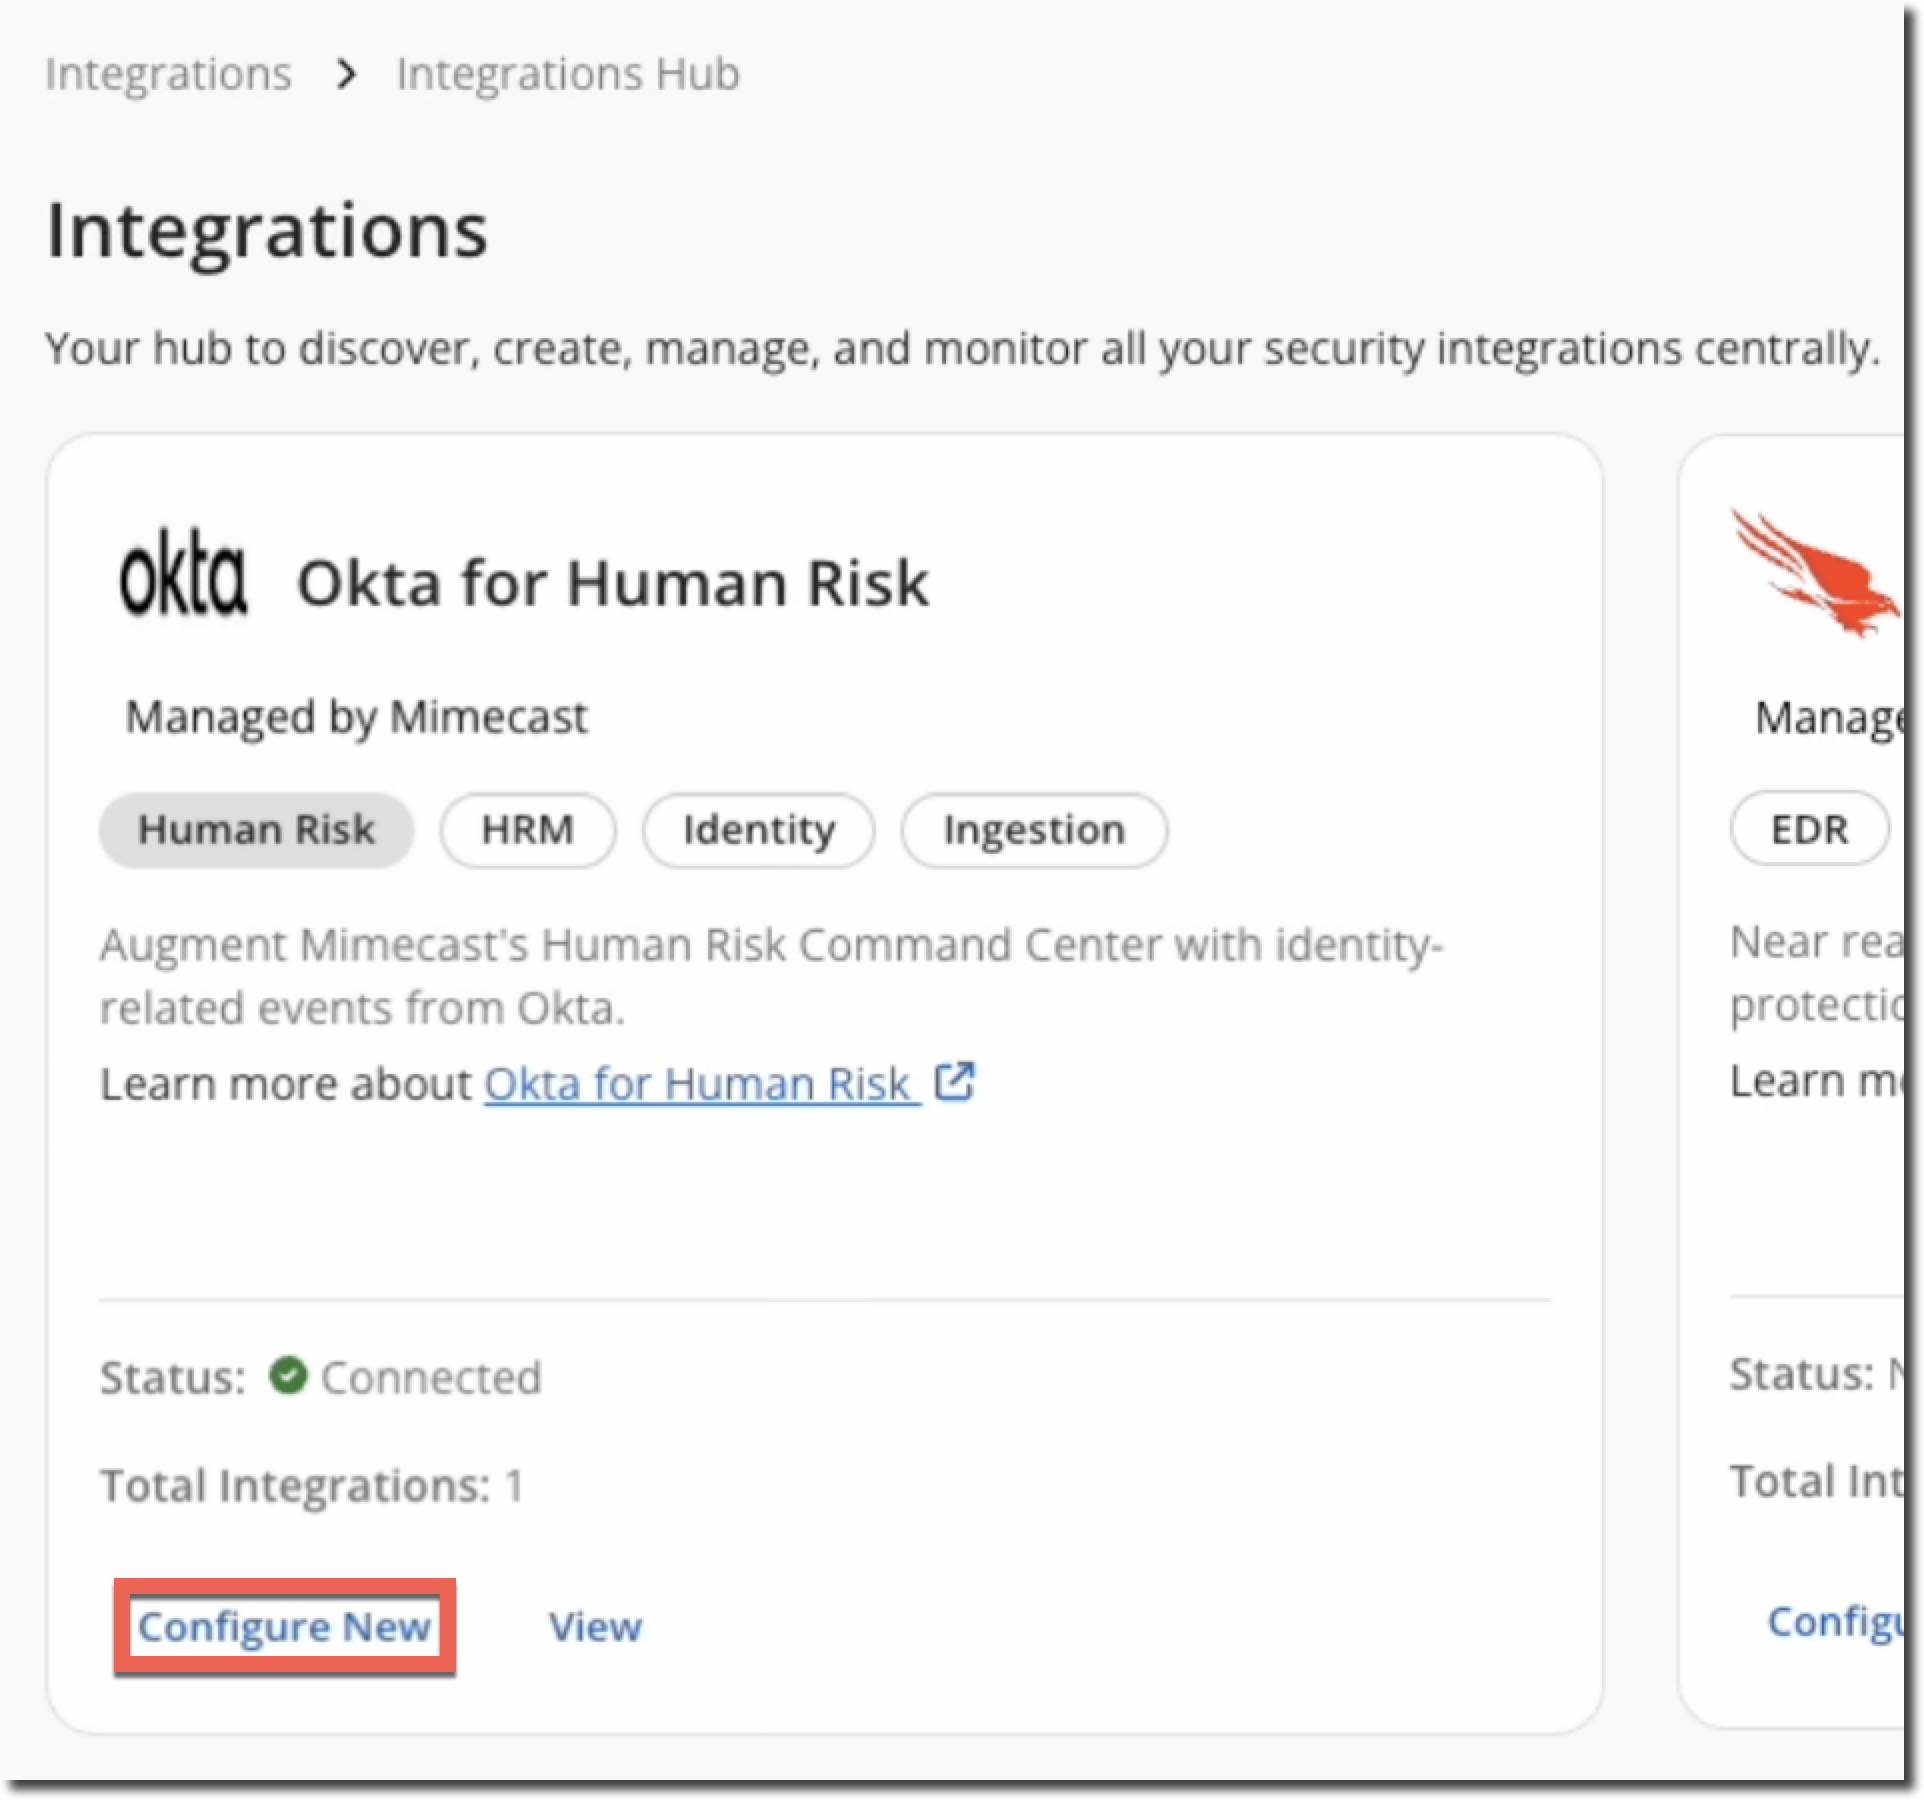Screen dimensions: 1924x1800
Task: Select the Ingestion tag
Action: 1034,829
